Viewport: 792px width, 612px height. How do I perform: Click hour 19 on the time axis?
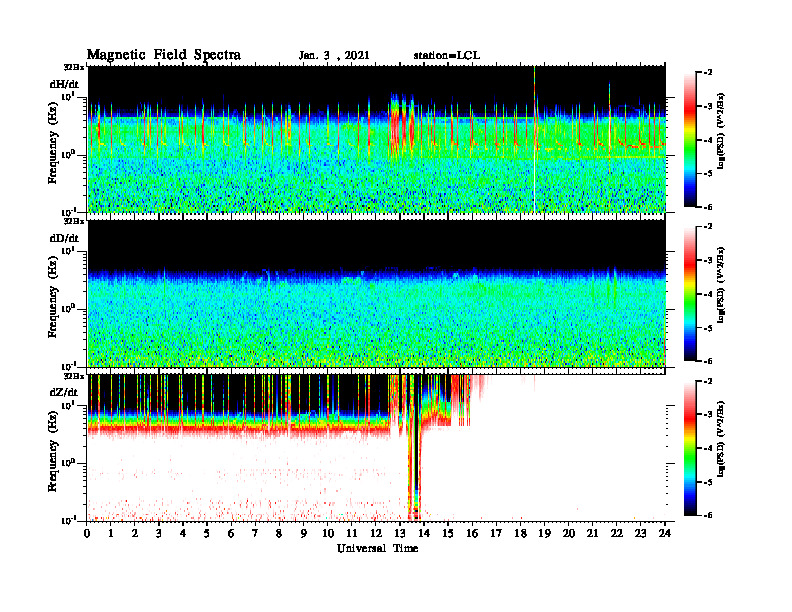tap(544, 533)
